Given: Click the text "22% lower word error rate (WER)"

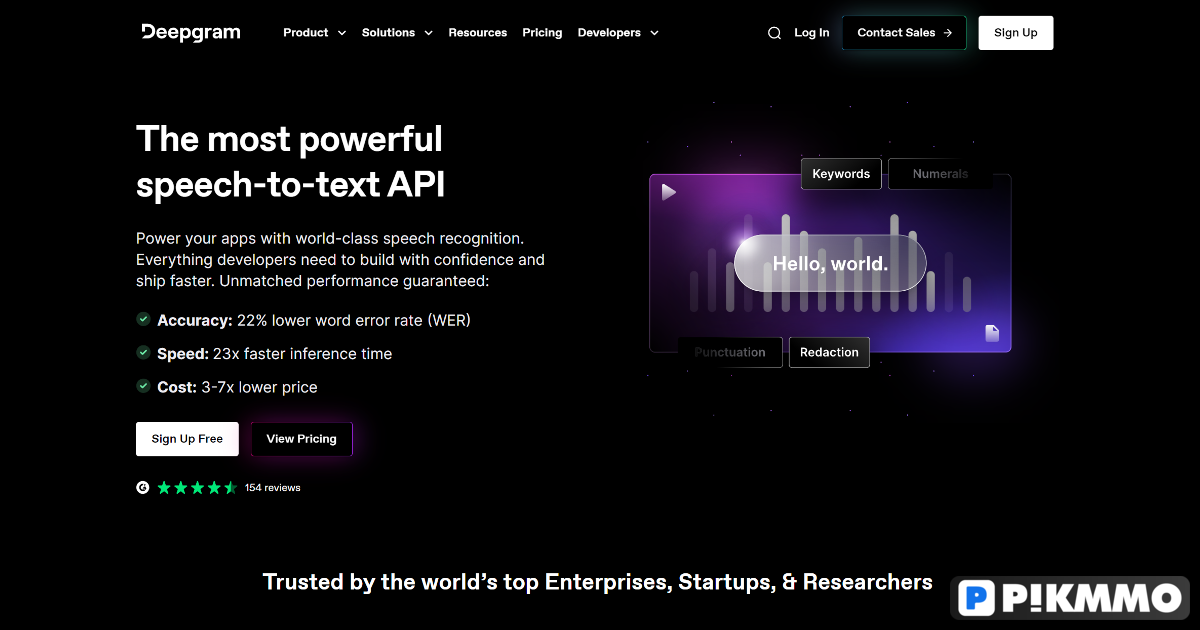Looking at the screenshot, I should tap(354, 320).
